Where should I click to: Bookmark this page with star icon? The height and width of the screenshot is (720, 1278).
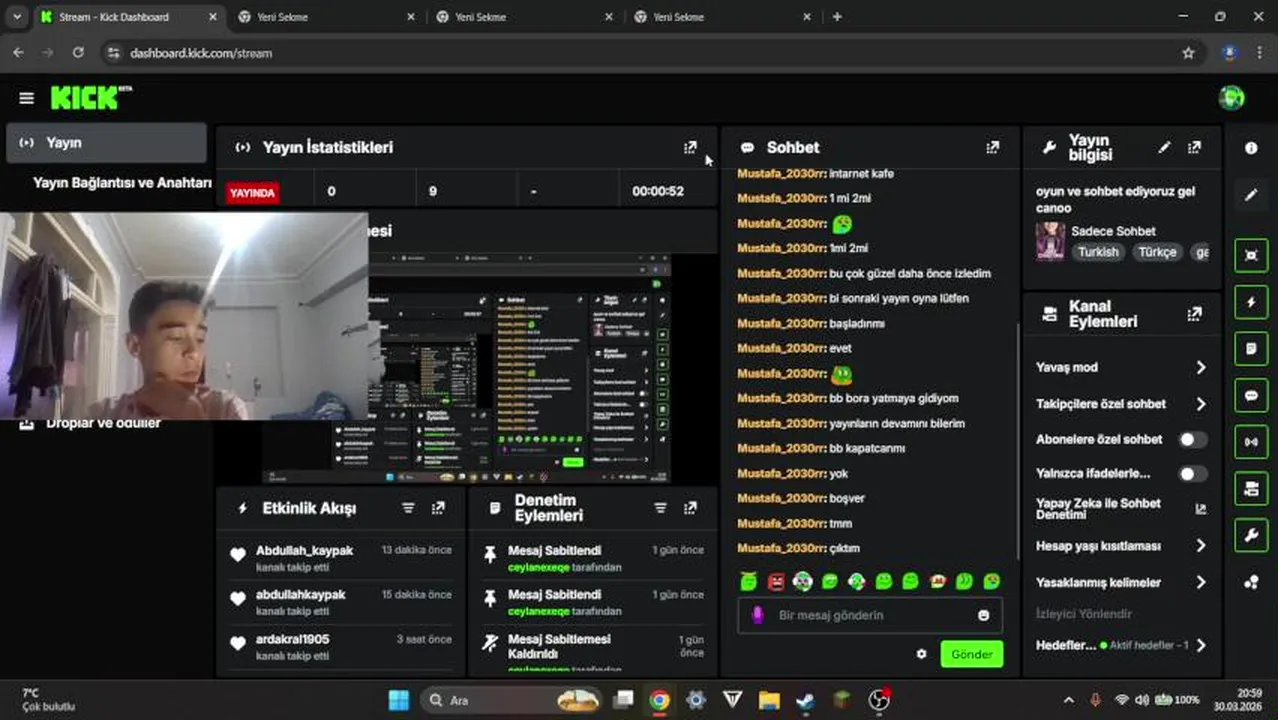tap(1188, 53)
